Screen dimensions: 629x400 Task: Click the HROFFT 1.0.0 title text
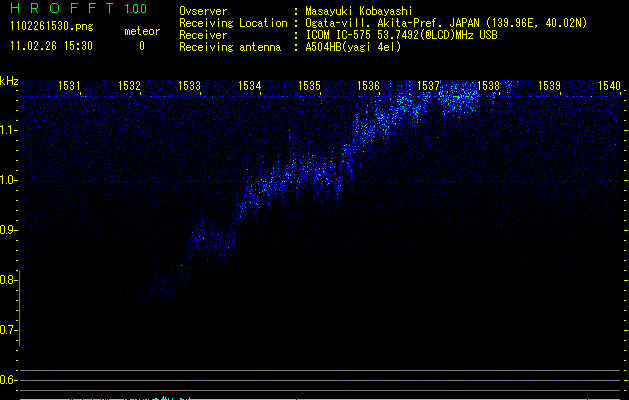point(79,8)
